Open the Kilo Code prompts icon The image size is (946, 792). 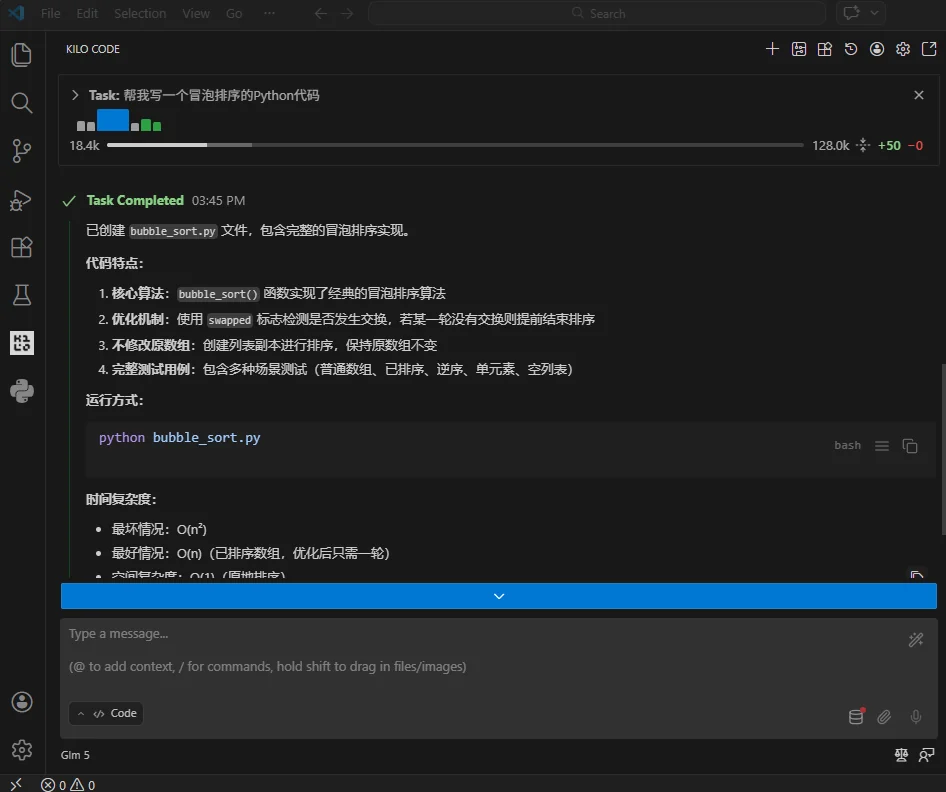pos(799,49)
